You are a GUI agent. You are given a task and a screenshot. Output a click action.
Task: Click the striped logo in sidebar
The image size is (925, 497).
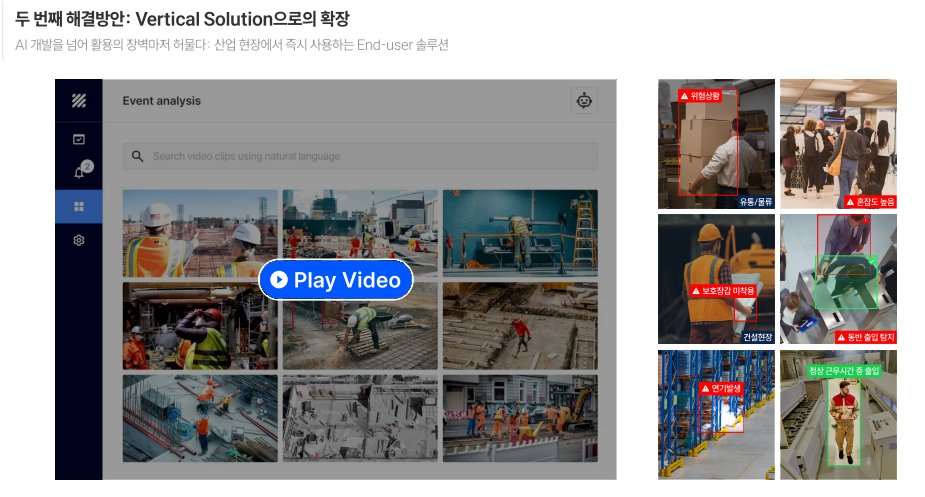79,100
